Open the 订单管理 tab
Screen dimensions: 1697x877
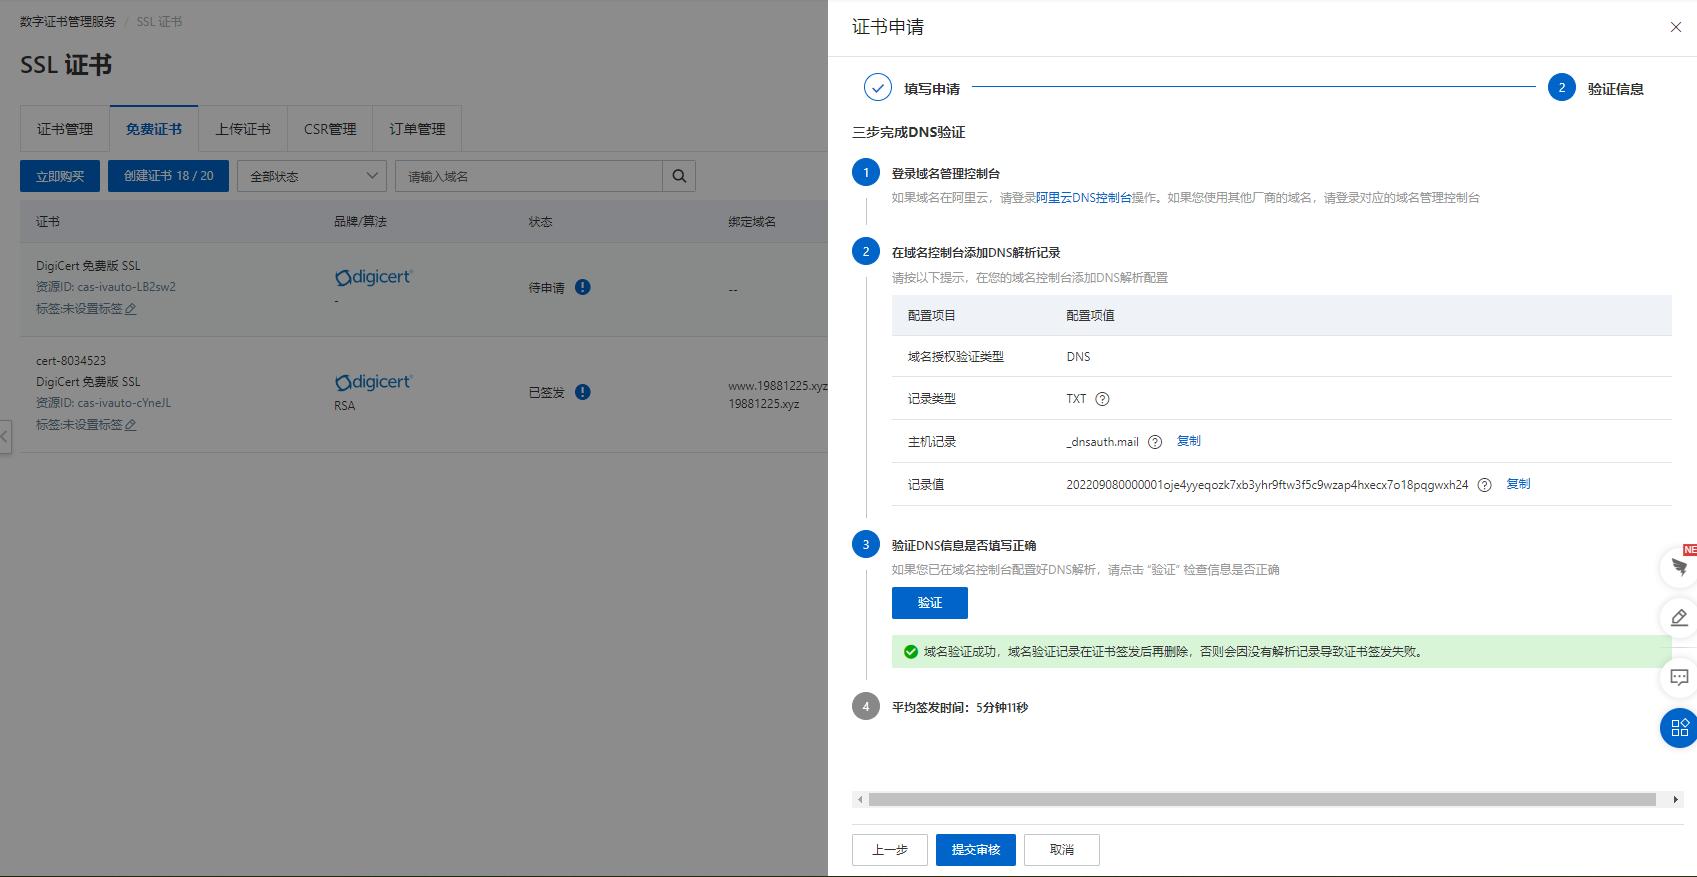pos(417,129)
